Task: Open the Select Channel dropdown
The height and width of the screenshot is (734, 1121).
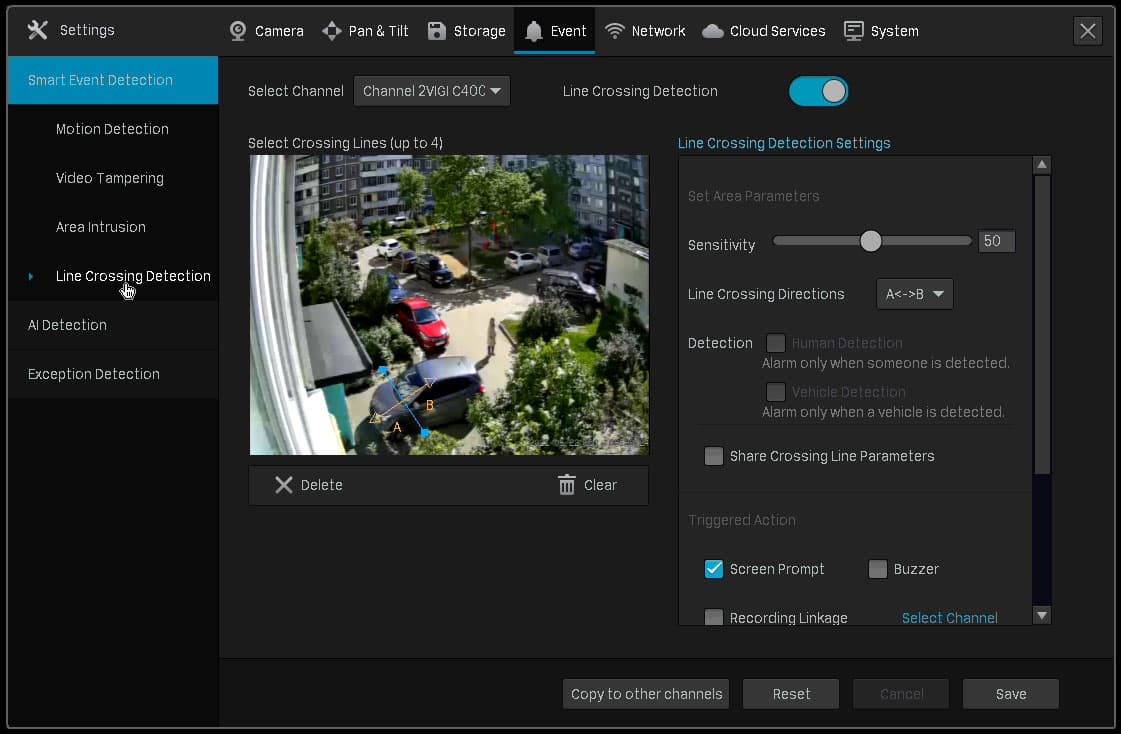Action: pyautogui.click(x=432, y=91)
